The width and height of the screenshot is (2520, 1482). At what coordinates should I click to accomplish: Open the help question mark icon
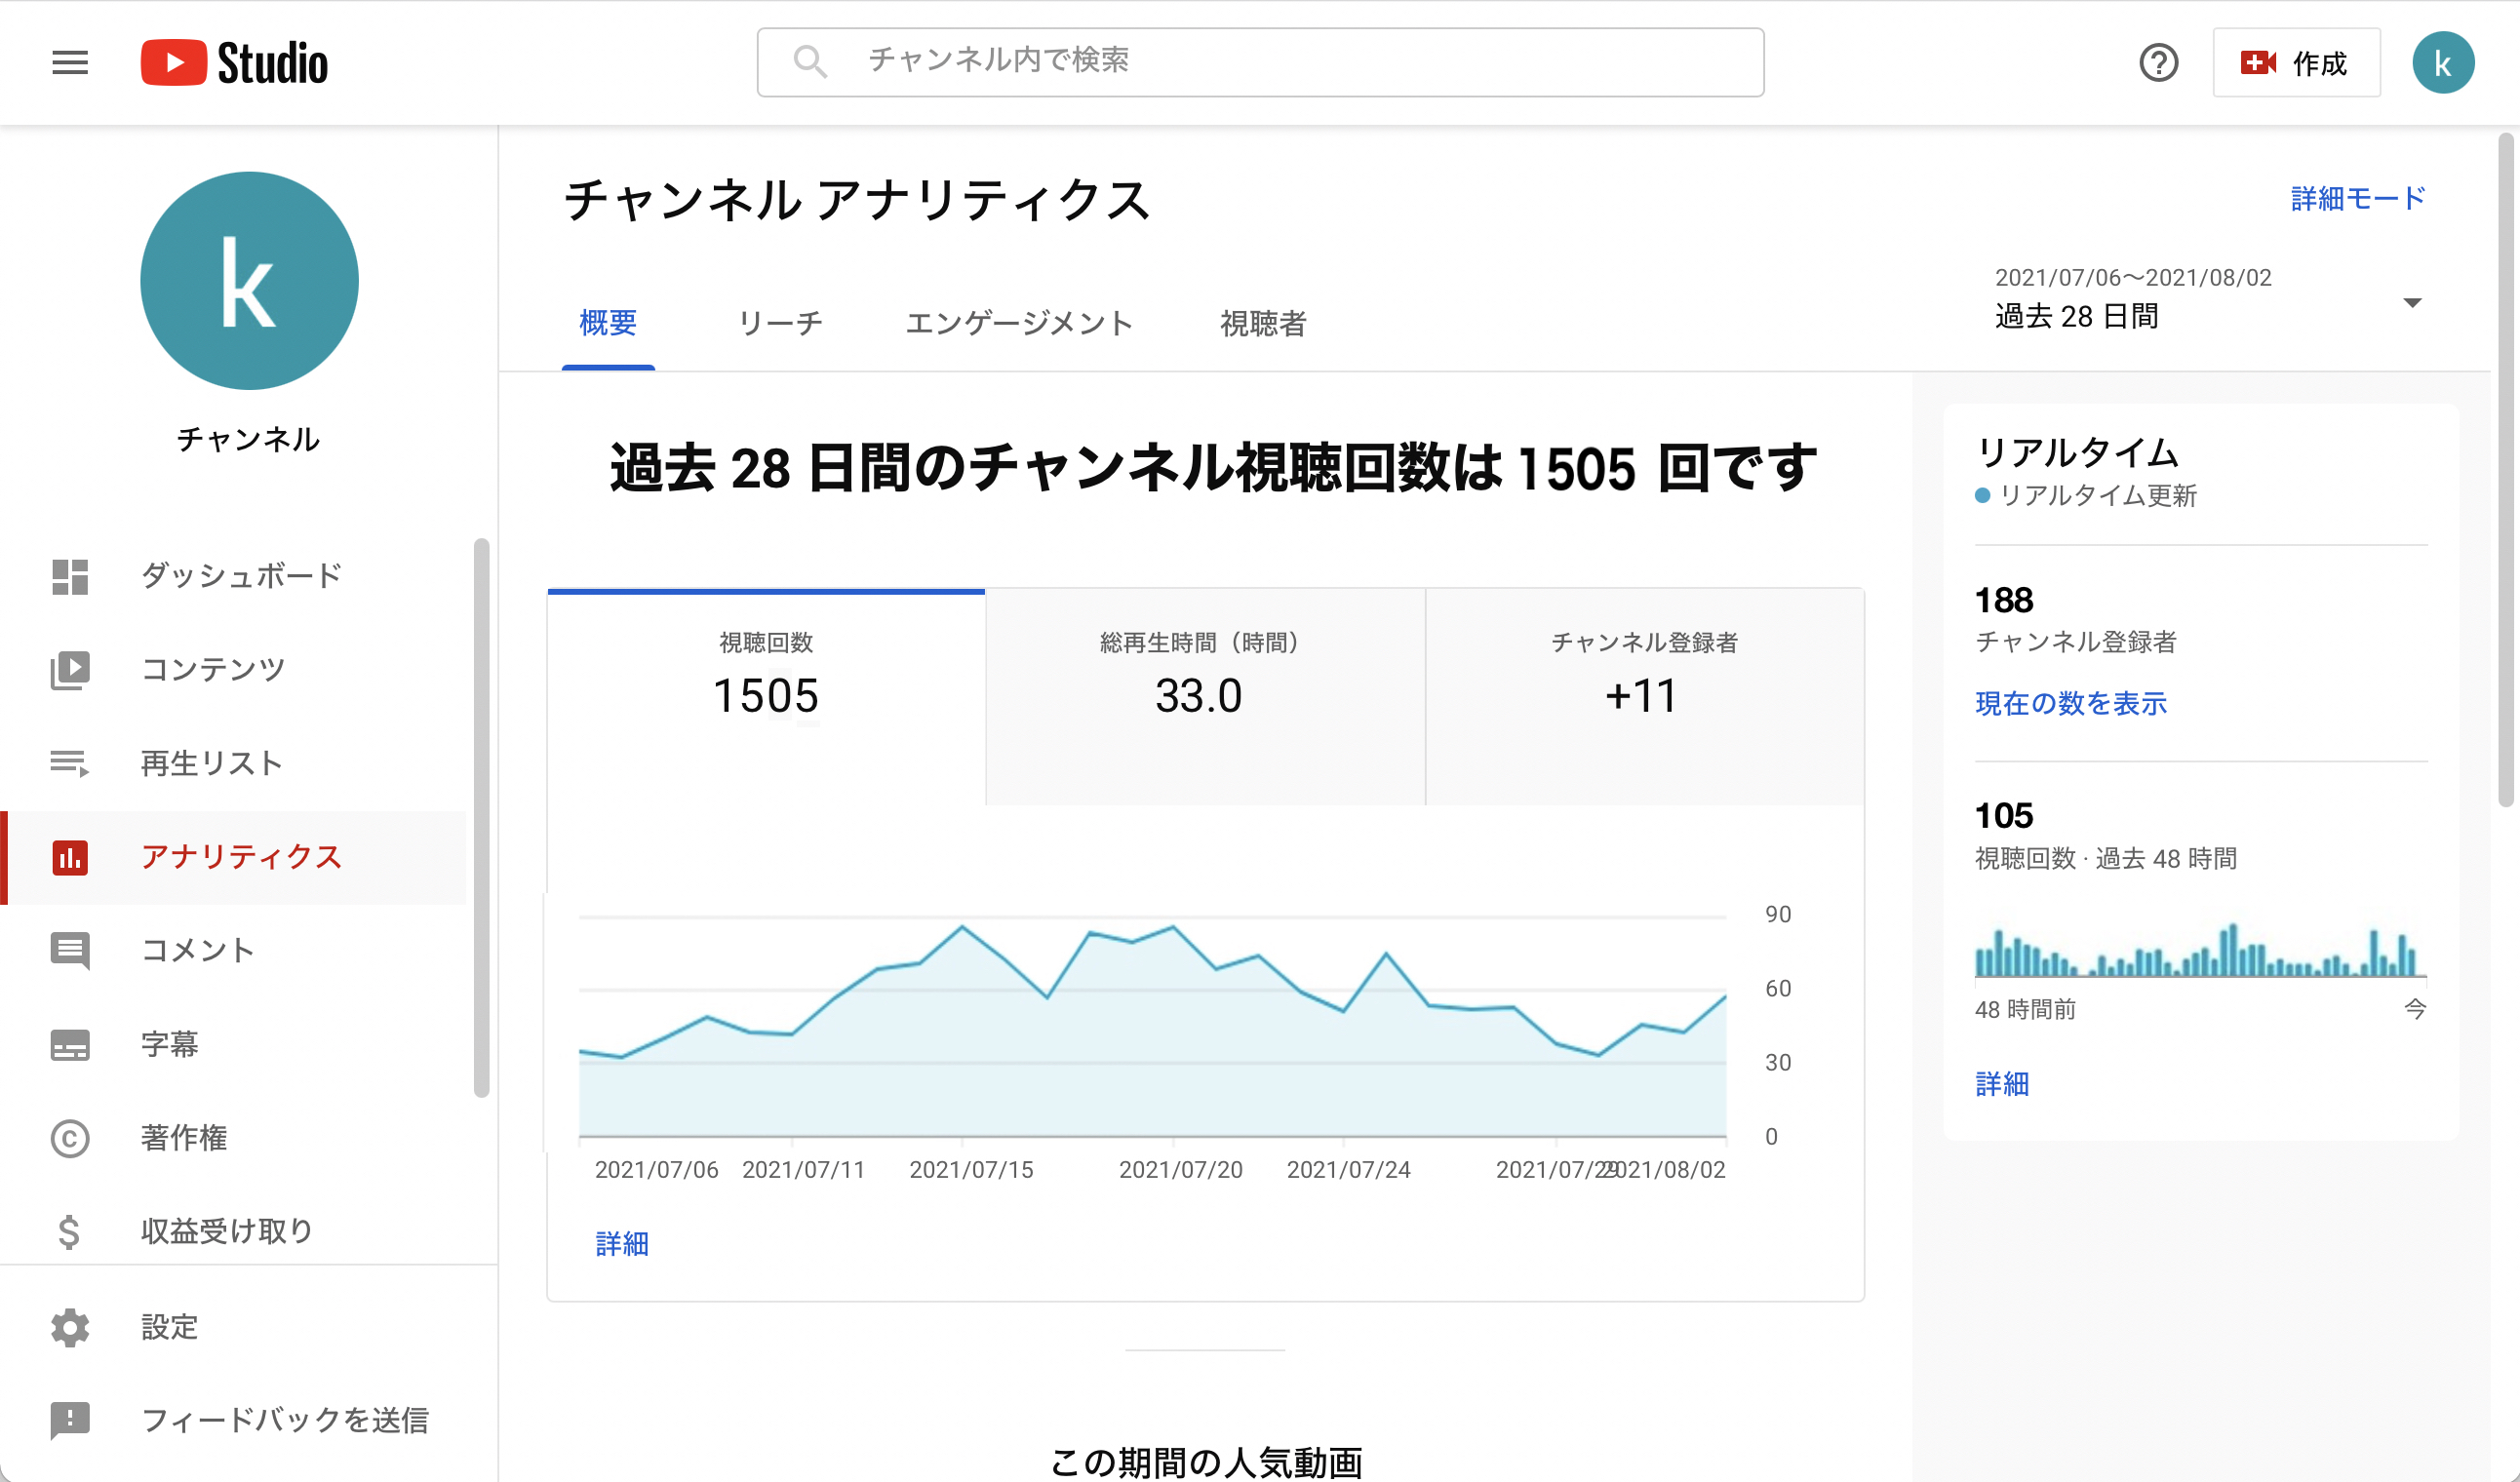2158,63
